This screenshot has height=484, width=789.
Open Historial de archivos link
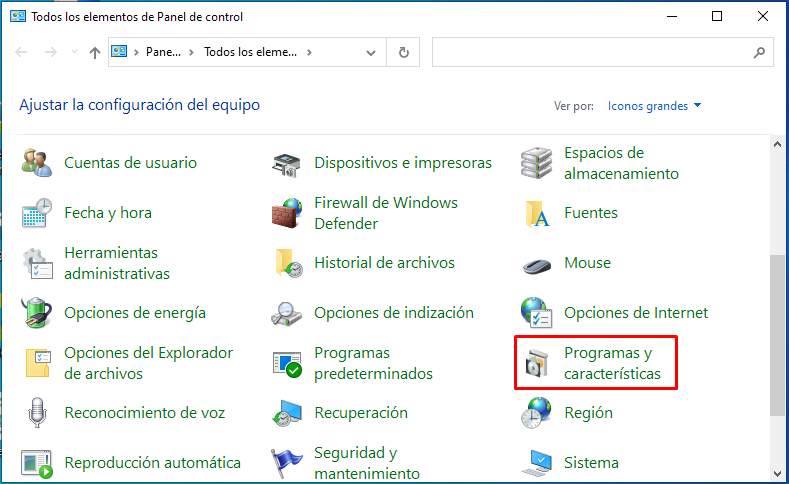[384, 263]
